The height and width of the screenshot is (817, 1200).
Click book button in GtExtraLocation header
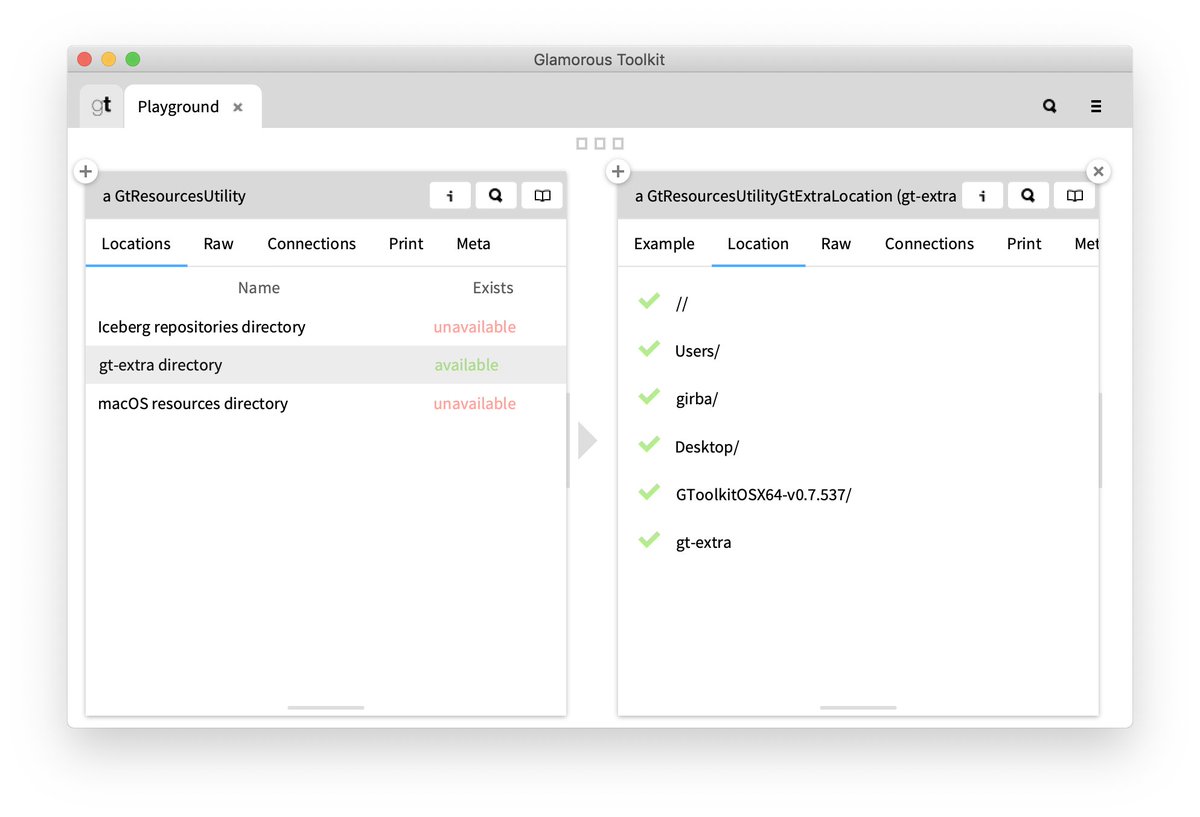click(1074, 196)
